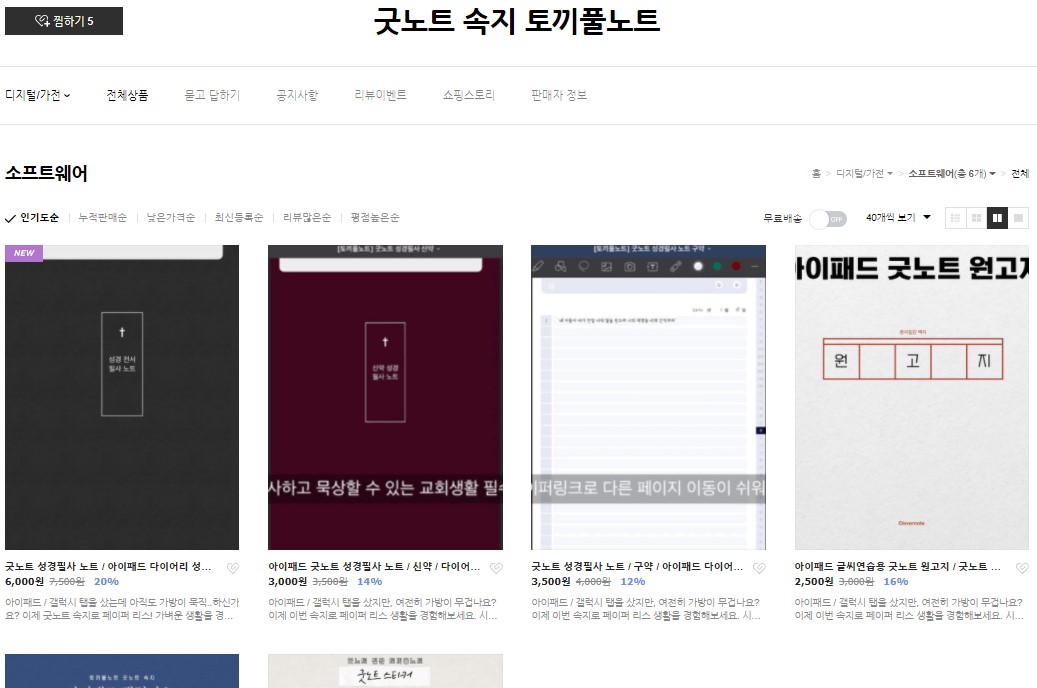Open product title 굿노트 성경필사 노트 / 아이패드 다이어리
This screenshot has width=1037, height=688.
[108, 567]
